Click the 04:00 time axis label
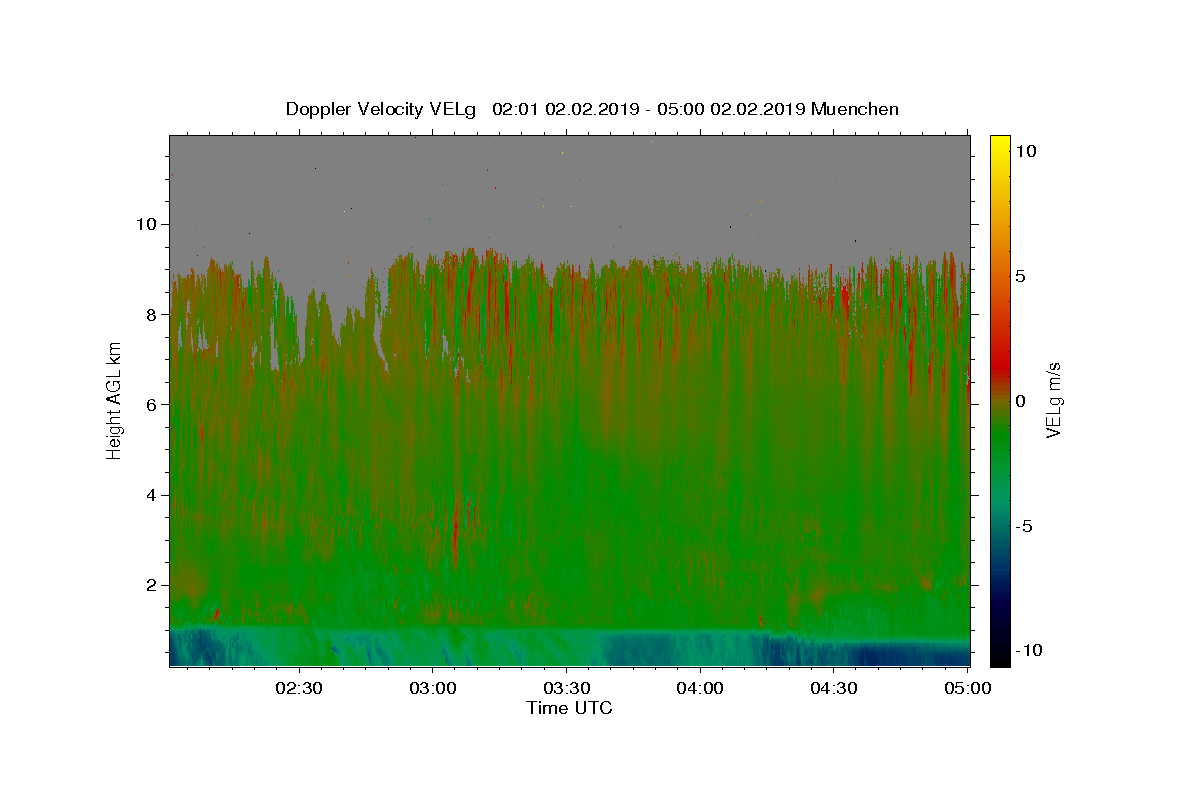This screenshot has height=800, width=1200. [x=700, y=688]
